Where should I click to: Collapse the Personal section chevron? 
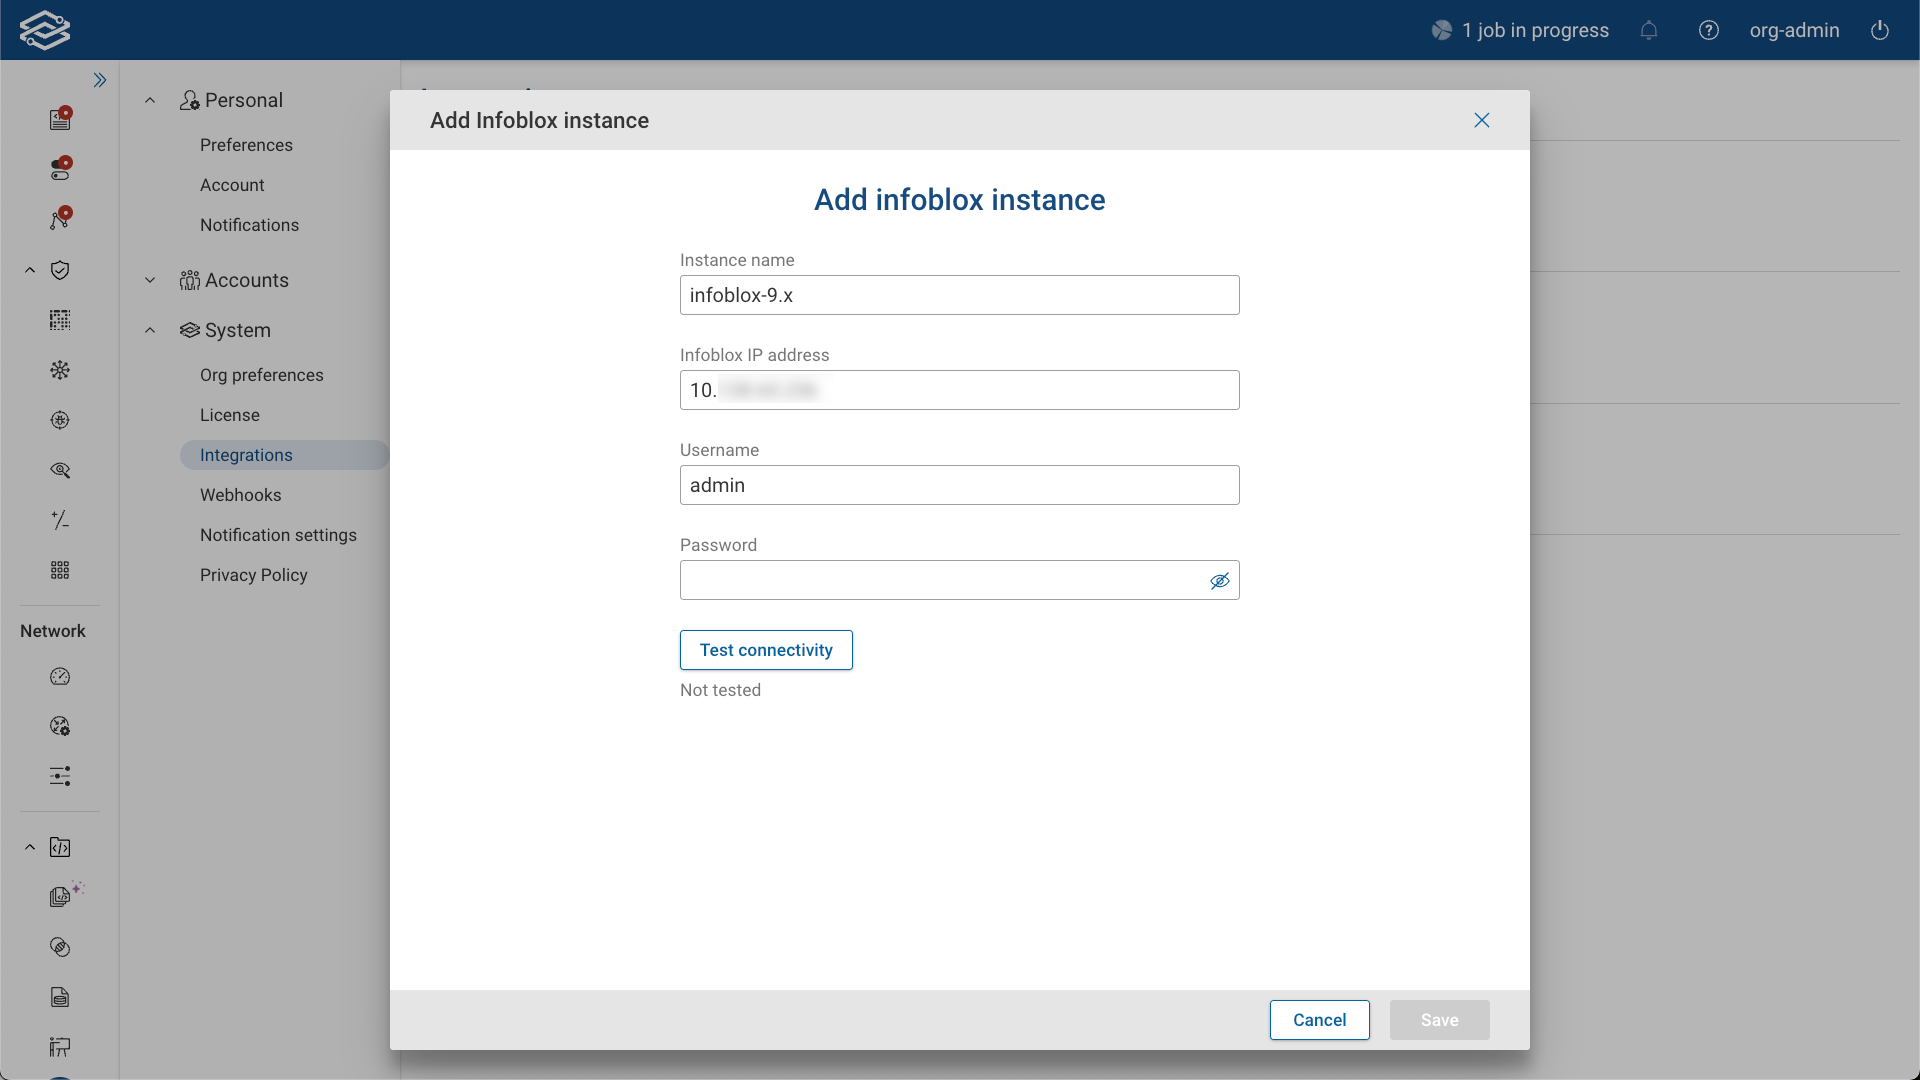150,100
